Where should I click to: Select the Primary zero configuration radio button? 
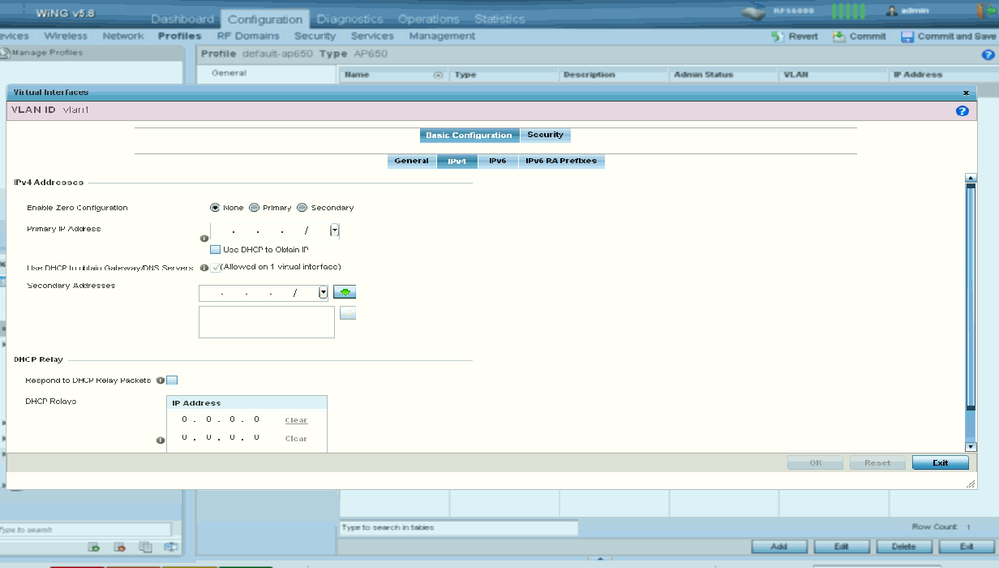254,208
